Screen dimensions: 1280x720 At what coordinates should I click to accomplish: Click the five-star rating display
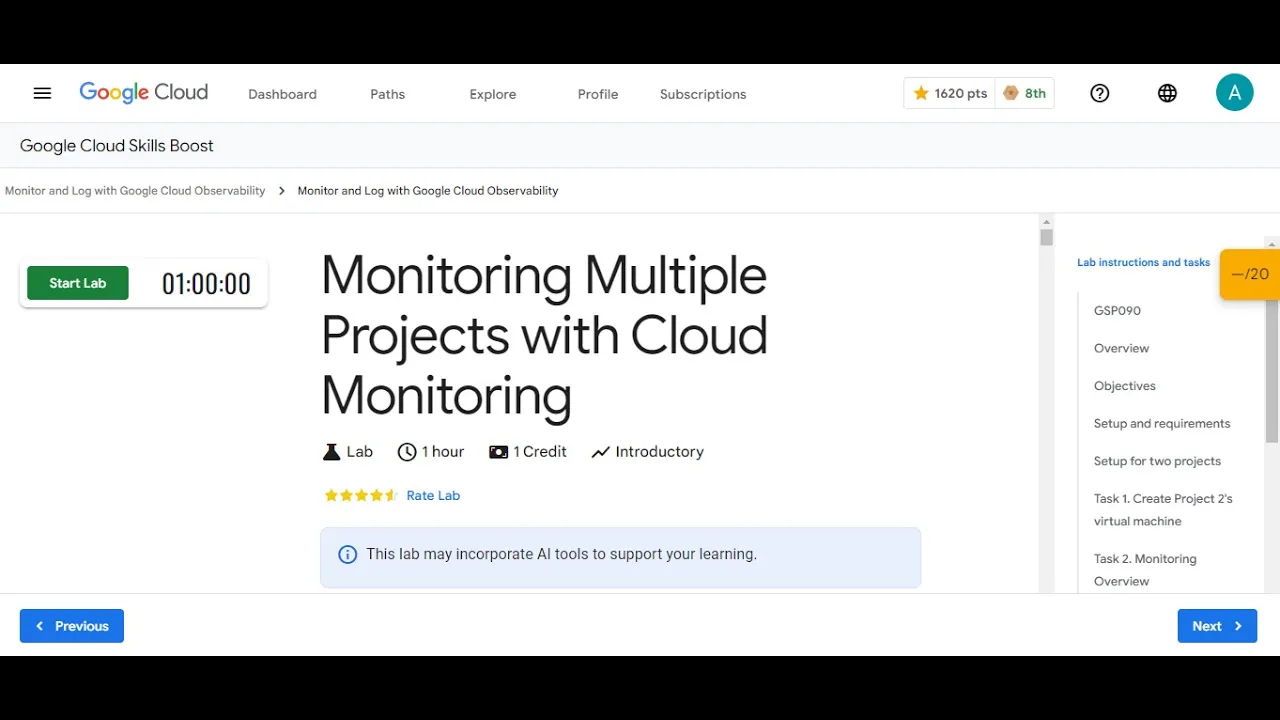click(x=361, y=495)
